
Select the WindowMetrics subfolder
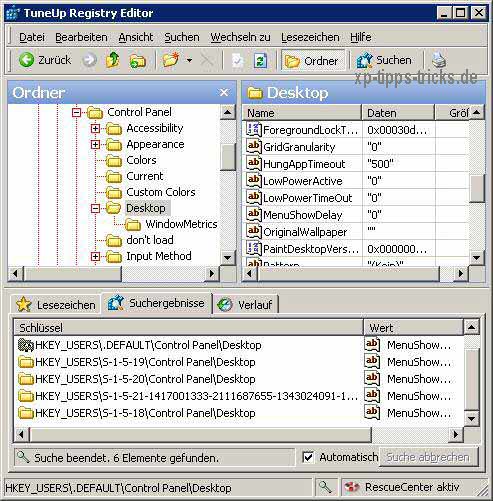coord(181,224)
